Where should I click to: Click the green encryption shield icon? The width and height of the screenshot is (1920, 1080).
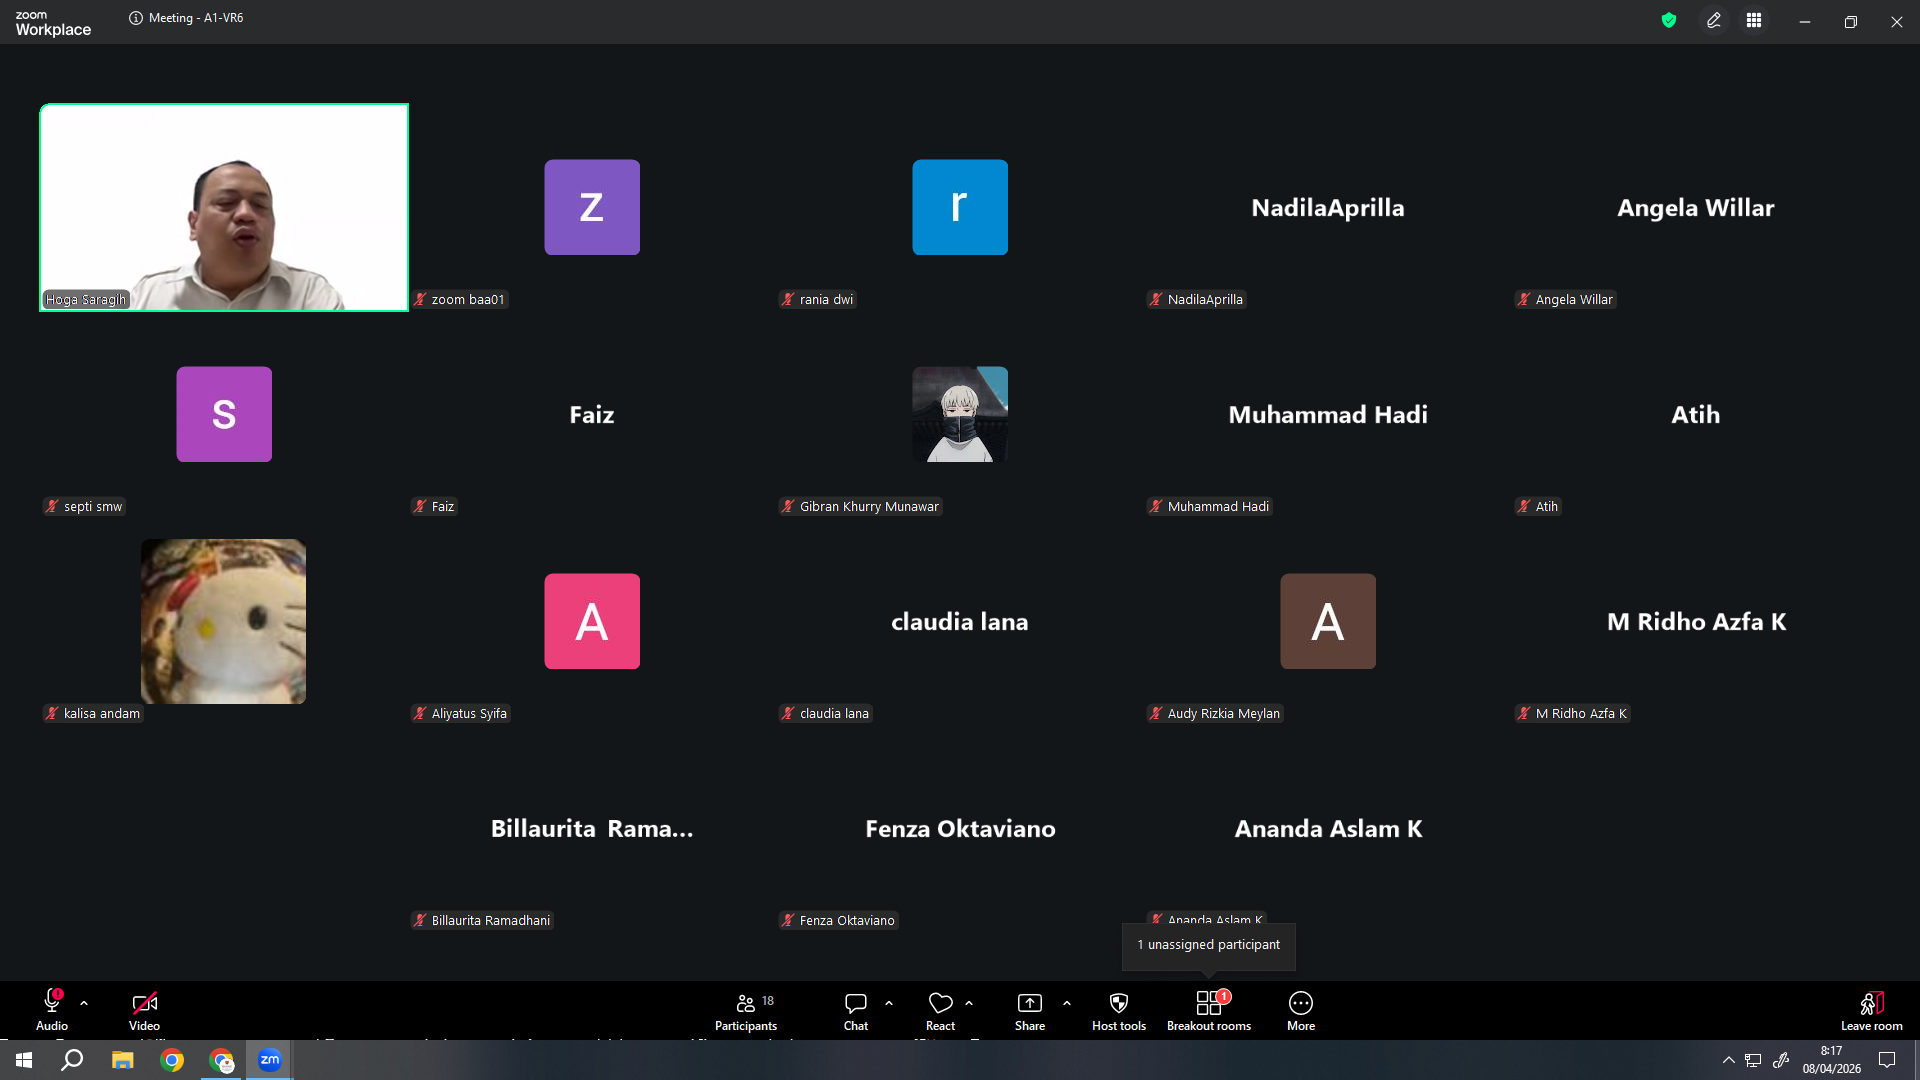pyautogui.click(x=1669, y=20)
